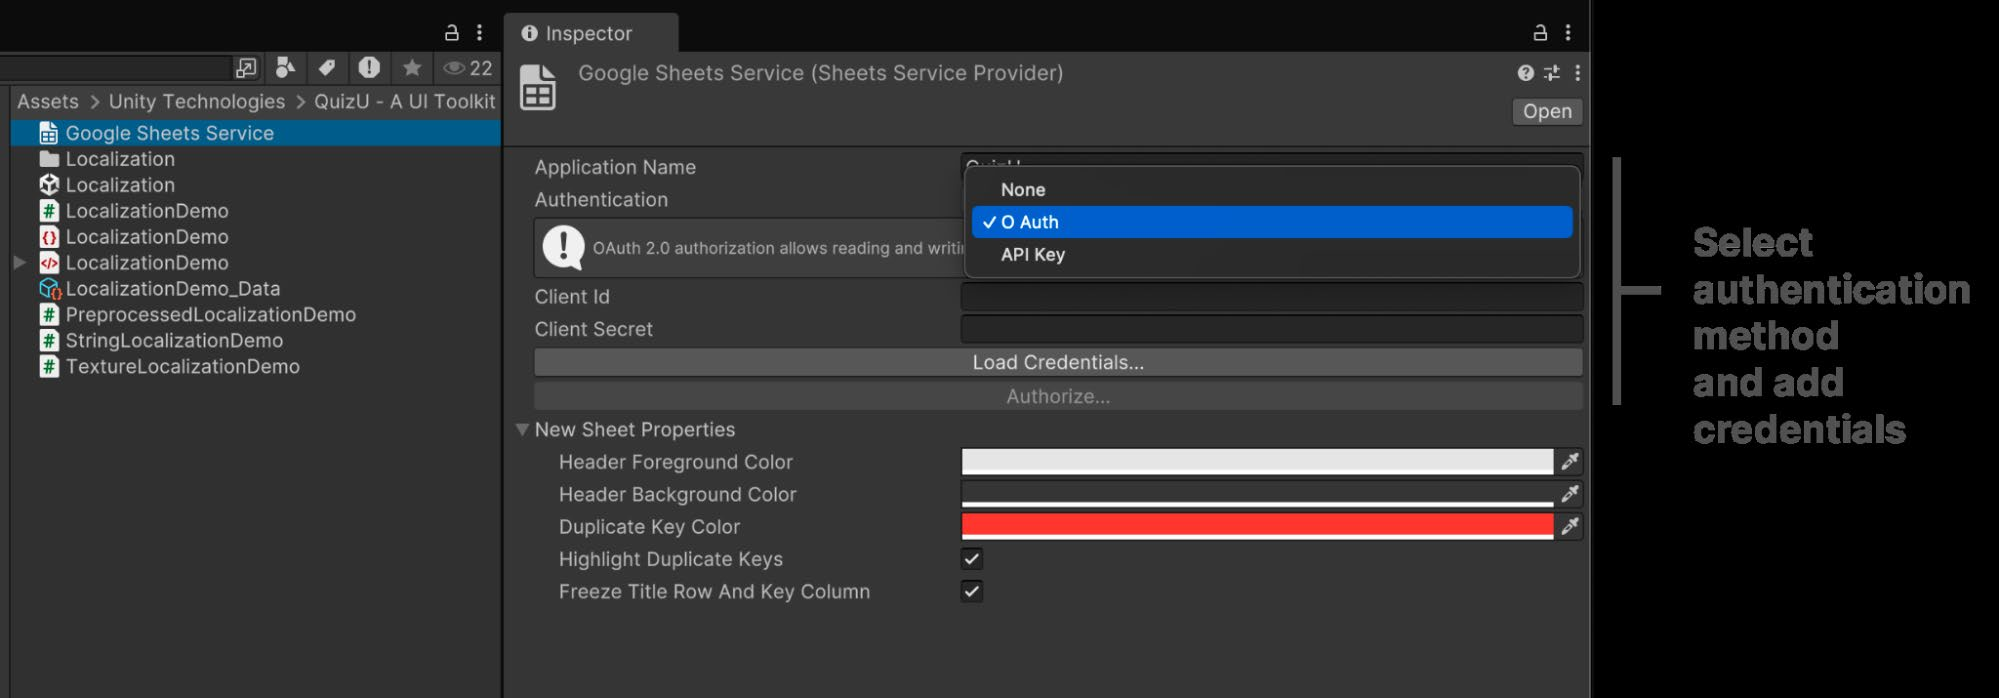1999x698 pixels.
Task: Click the Application Name label
Action: coord(615,167)
